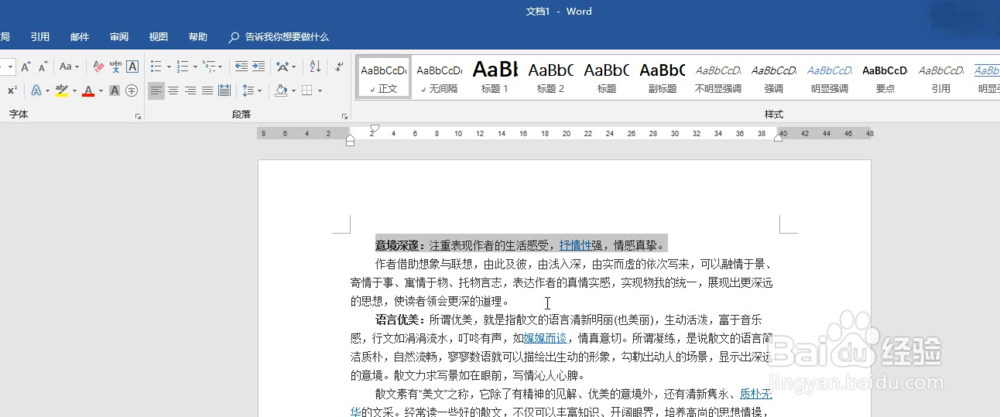Apply bulleted list formatting
This screenshot has height=417, width=1000.
pos(156,66)
